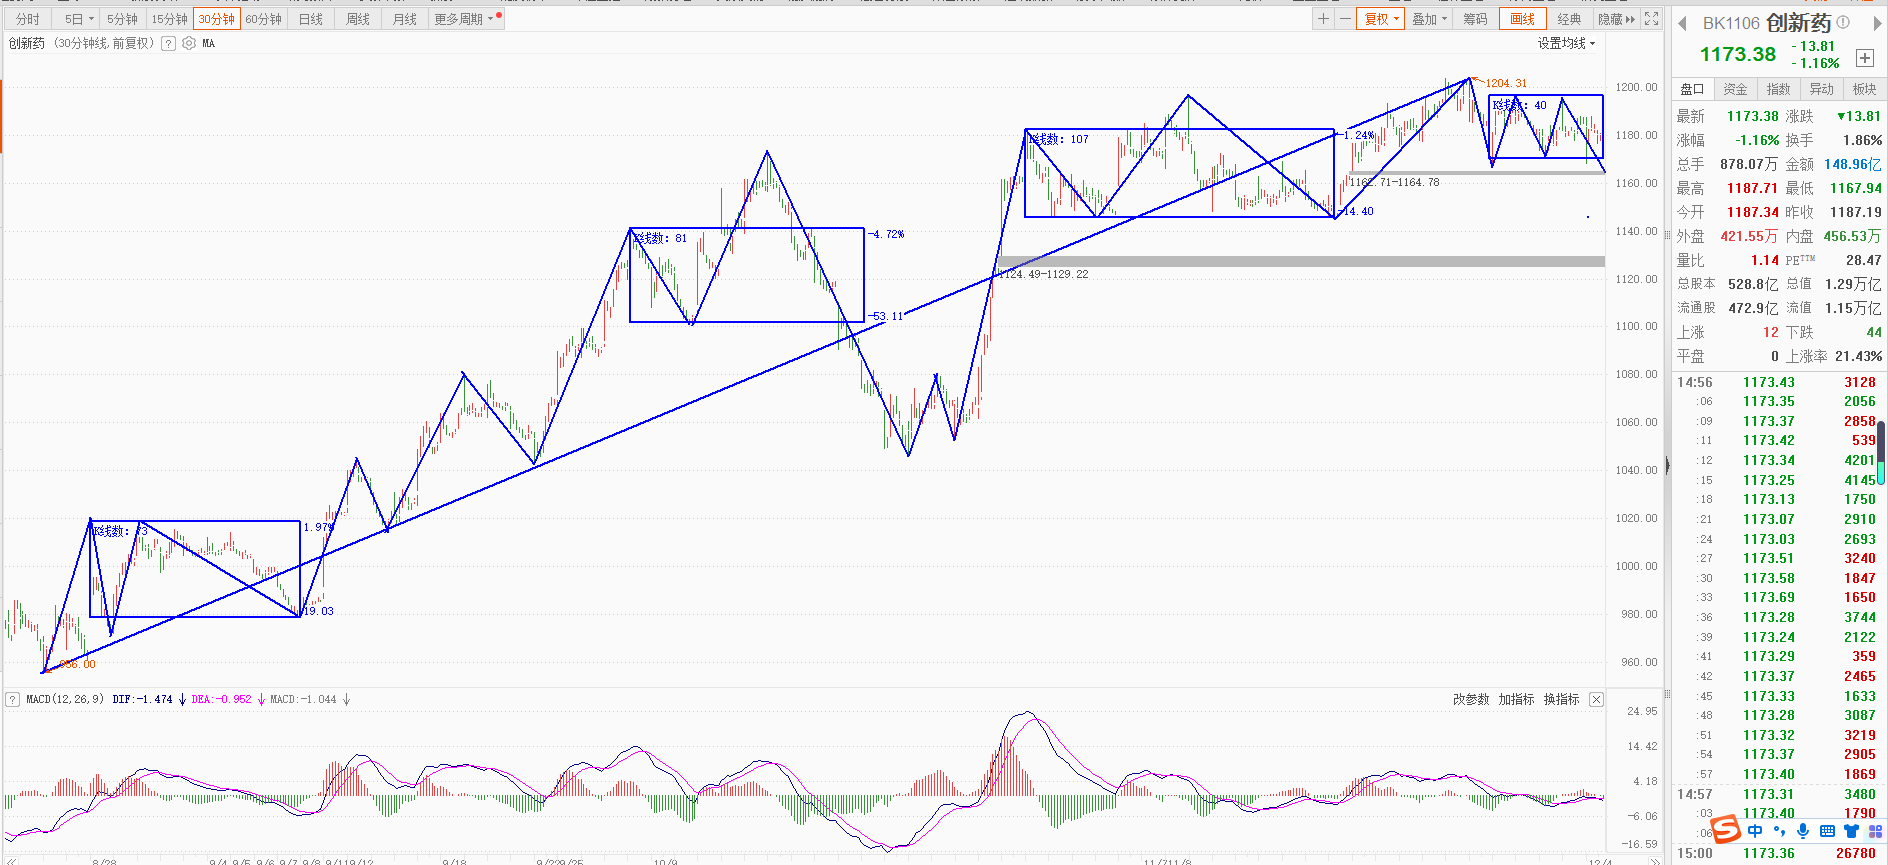
Task: Click BK1106 sector code
Action: 1731,23
